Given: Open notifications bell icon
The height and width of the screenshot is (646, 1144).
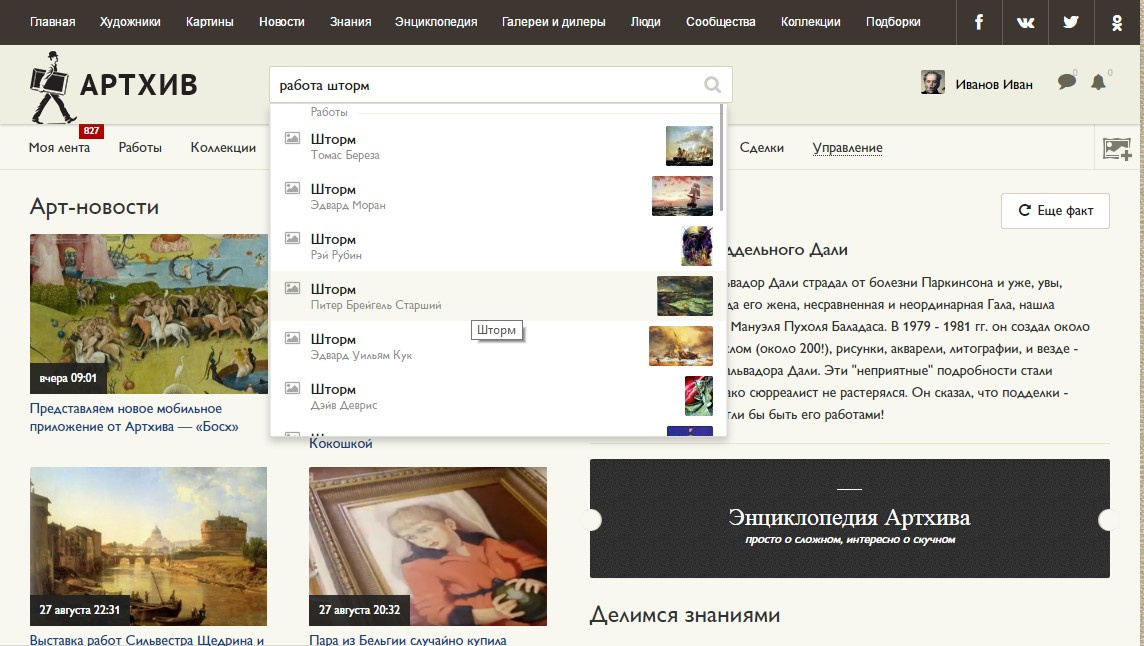Looking at the screenshot, I should (x=1098, y=83).
